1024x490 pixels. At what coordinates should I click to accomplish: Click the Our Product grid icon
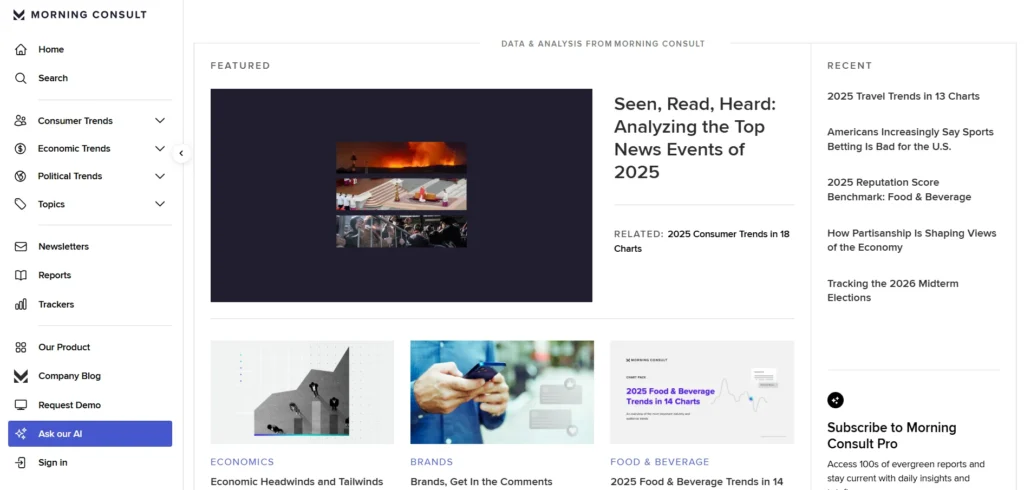click(x=20, y=347)
